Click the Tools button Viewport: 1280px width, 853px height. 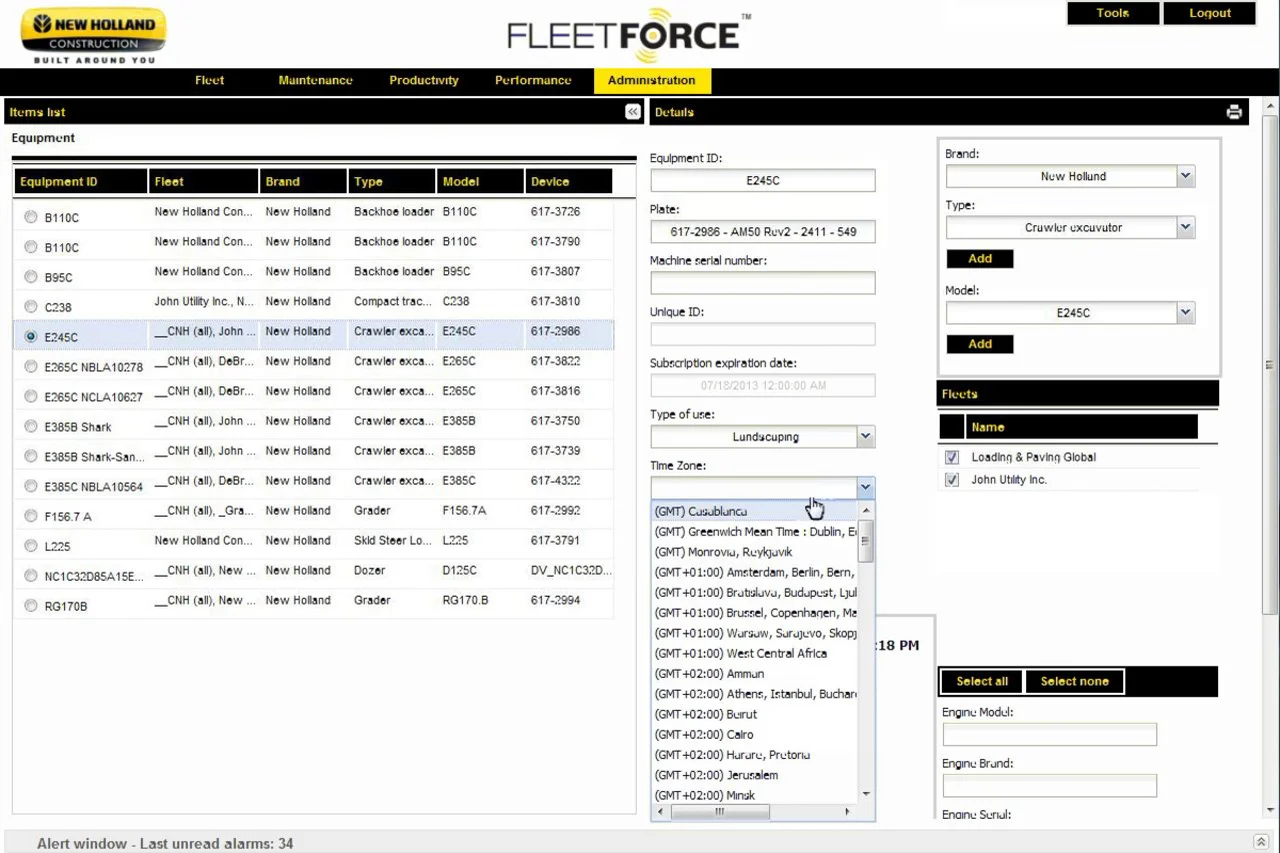(x=1113, y=13)
